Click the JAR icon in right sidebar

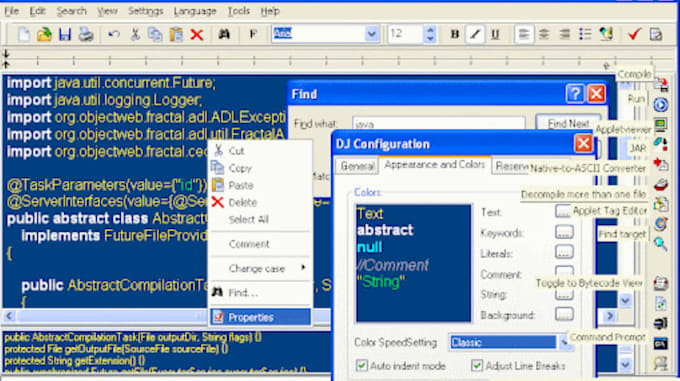661,144
